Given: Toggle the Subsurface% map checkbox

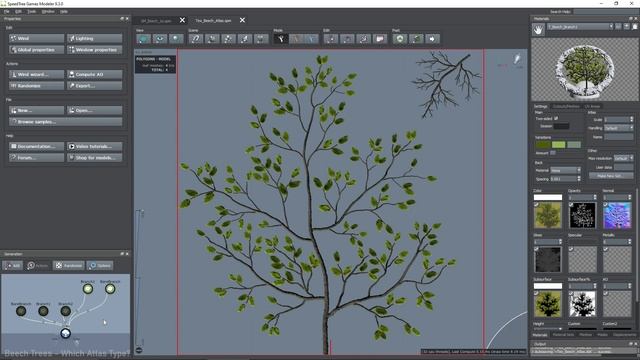Looking at the screenshot, I should point(571,293).
